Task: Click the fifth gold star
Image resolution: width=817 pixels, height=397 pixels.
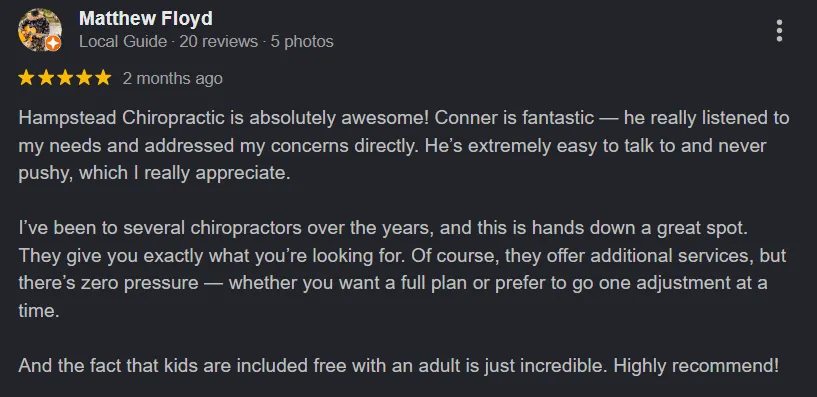Action: (103, 78)
